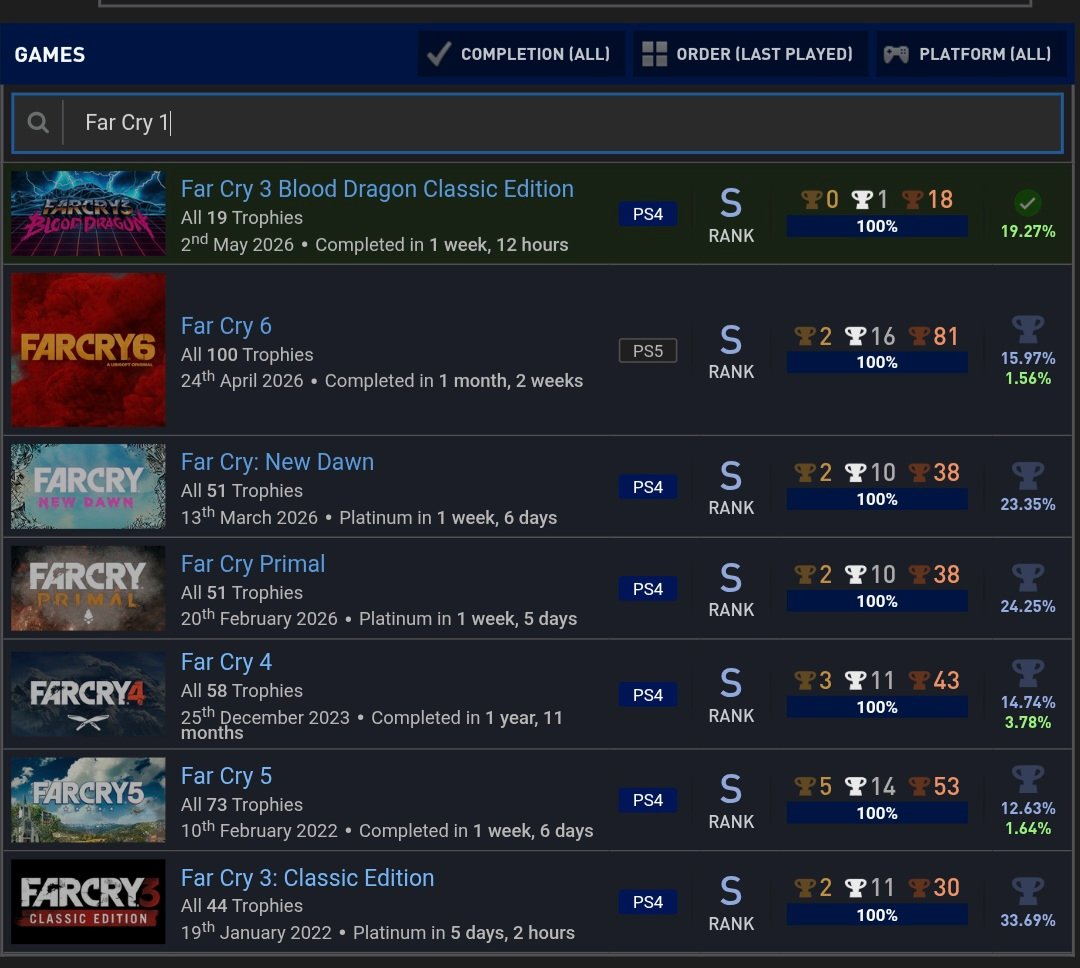Click the PS4 tag on Far Cry: New Dawn row

click(647, 487)
